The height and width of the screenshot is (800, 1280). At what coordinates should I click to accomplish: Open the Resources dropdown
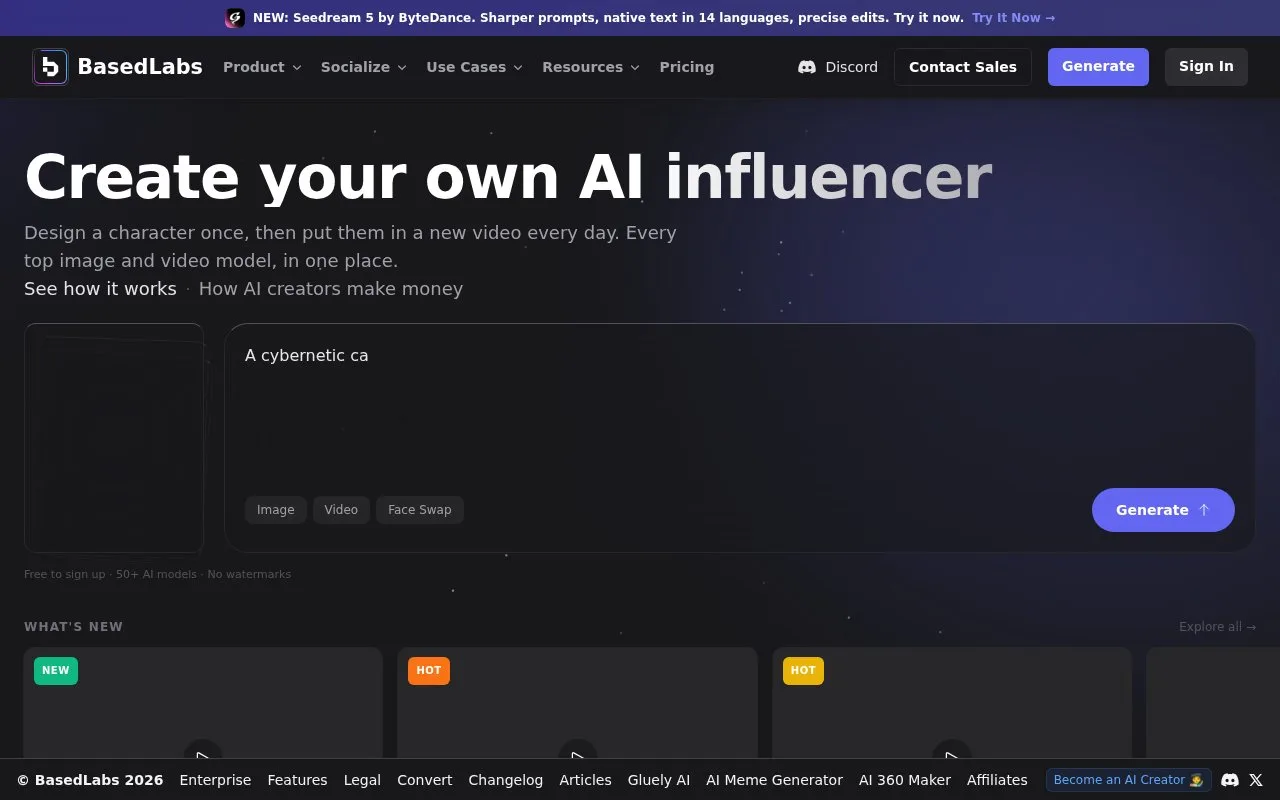click(x=591, y=67)
